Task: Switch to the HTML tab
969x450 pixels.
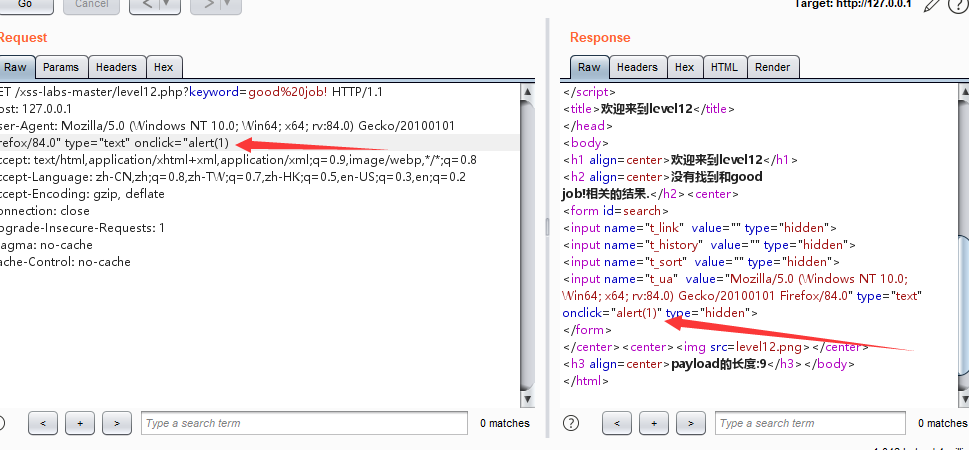Action: [724, 67]
